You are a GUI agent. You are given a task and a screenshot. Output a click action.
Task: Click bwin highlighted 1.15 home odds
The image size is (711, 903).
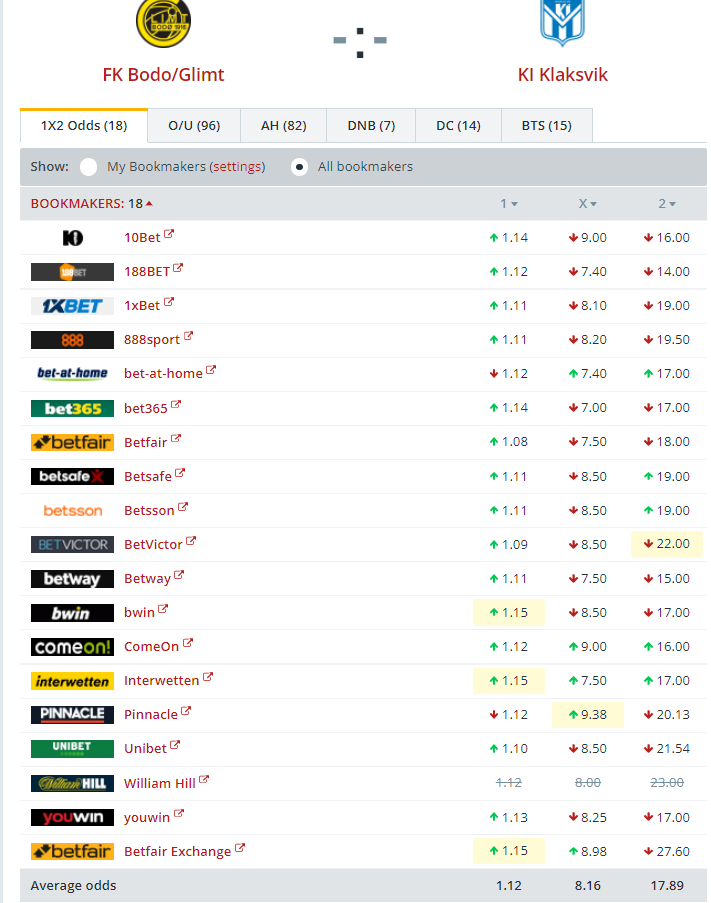click(509, 613)
